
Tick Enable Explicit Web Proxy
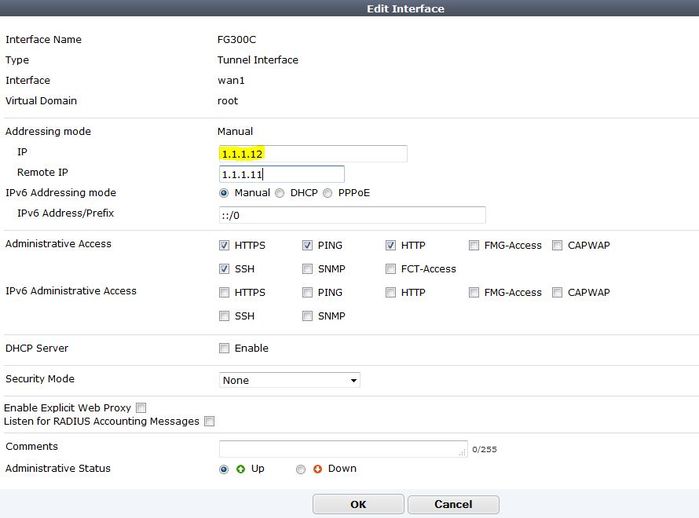(x=141, y=407)
